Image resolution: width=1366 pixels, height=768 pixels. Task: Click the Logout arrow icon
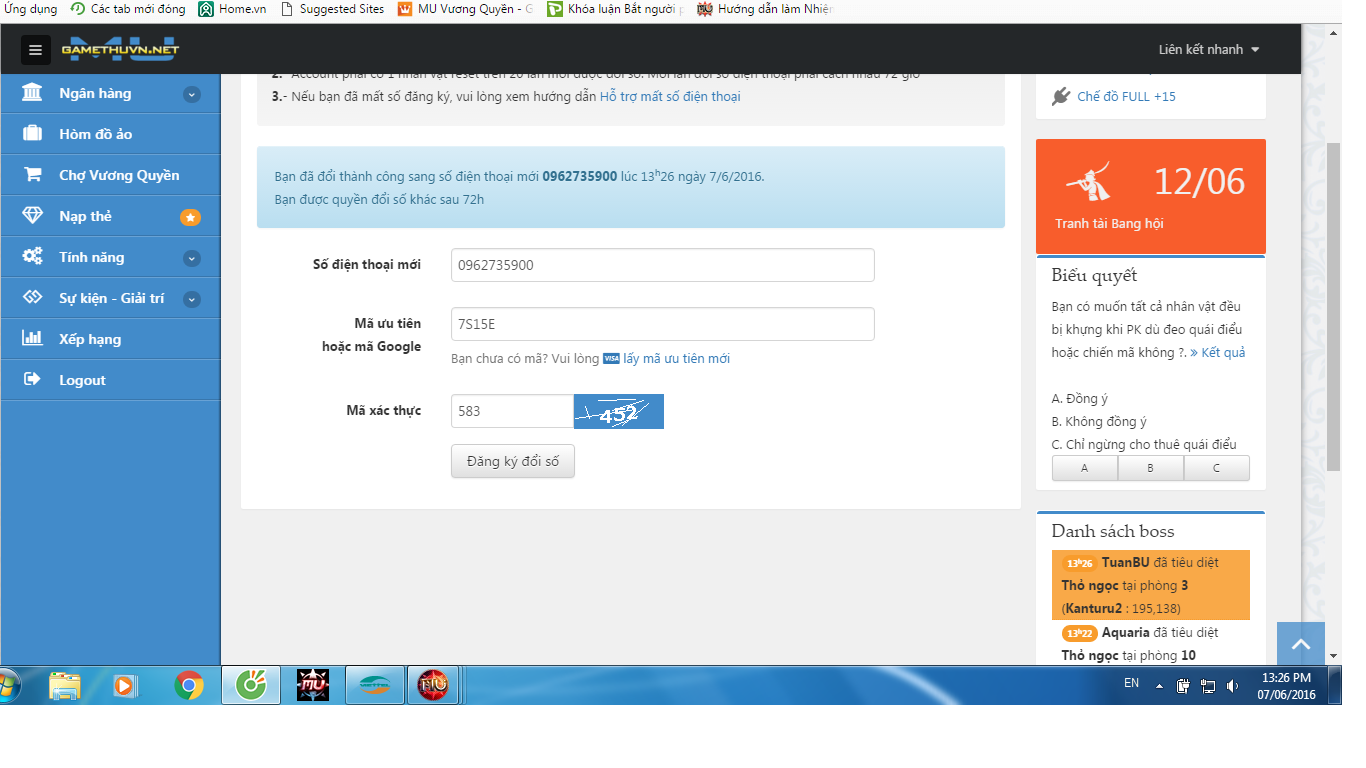pyautogui.click(x=32, y=380)
